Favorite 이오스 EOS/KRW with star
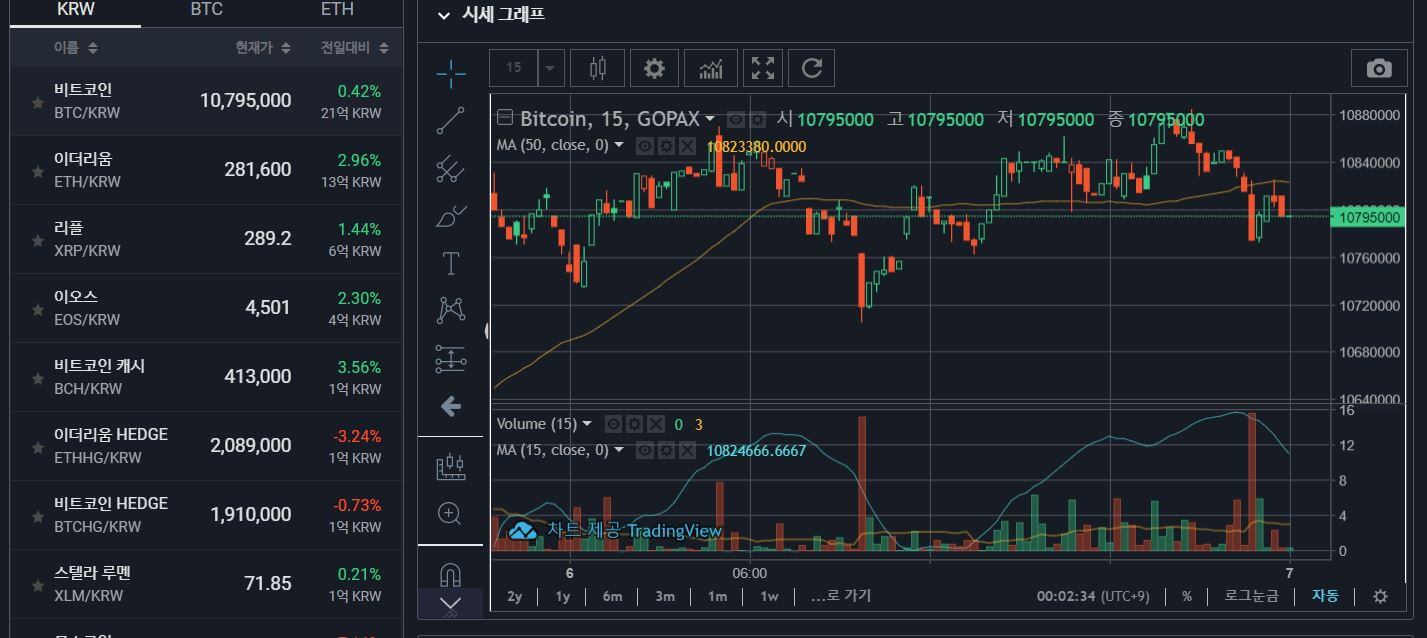The width and height of the screenshot is (1427, 638). (37, 310)
